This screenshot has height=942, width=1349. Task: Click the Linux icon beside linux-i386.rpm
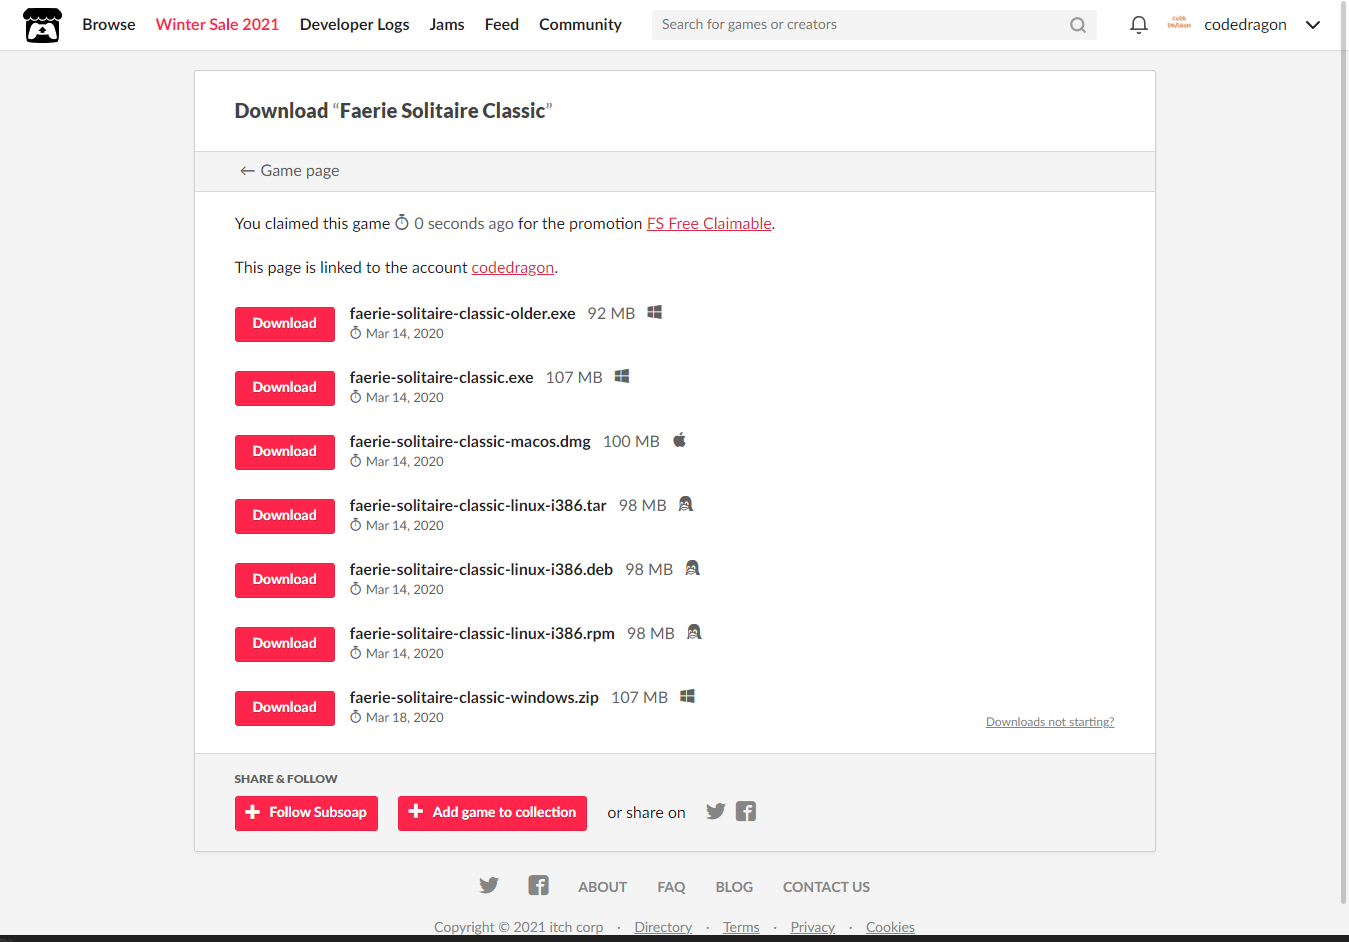click(694, 632)
